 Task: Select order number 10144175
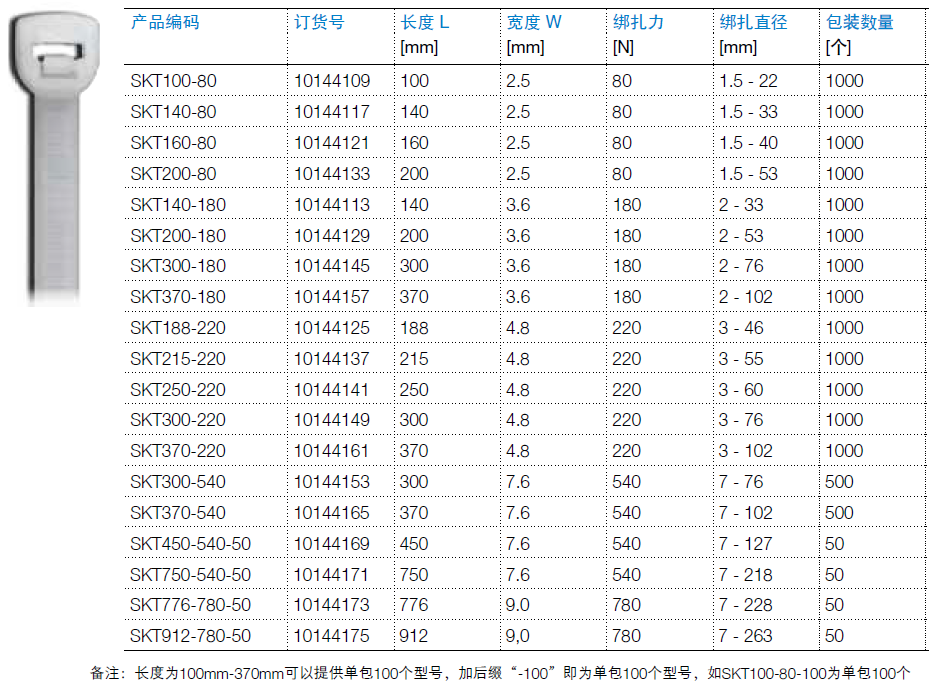[332, 636]
